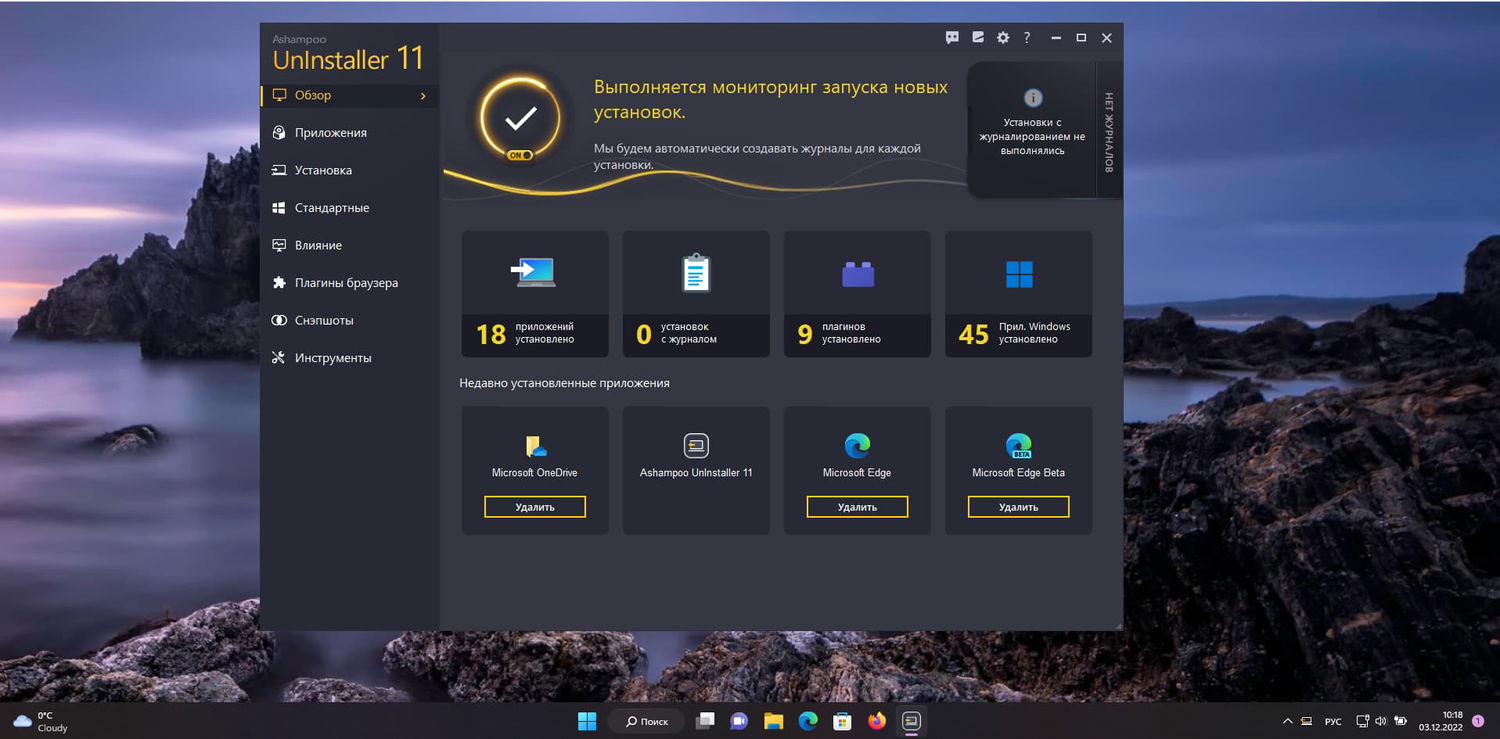The width and height of the screenshot is (1500, 739).
Task: Select Стандартные in the sidebar
Action: pyautogui.click(x=349, y=208)
